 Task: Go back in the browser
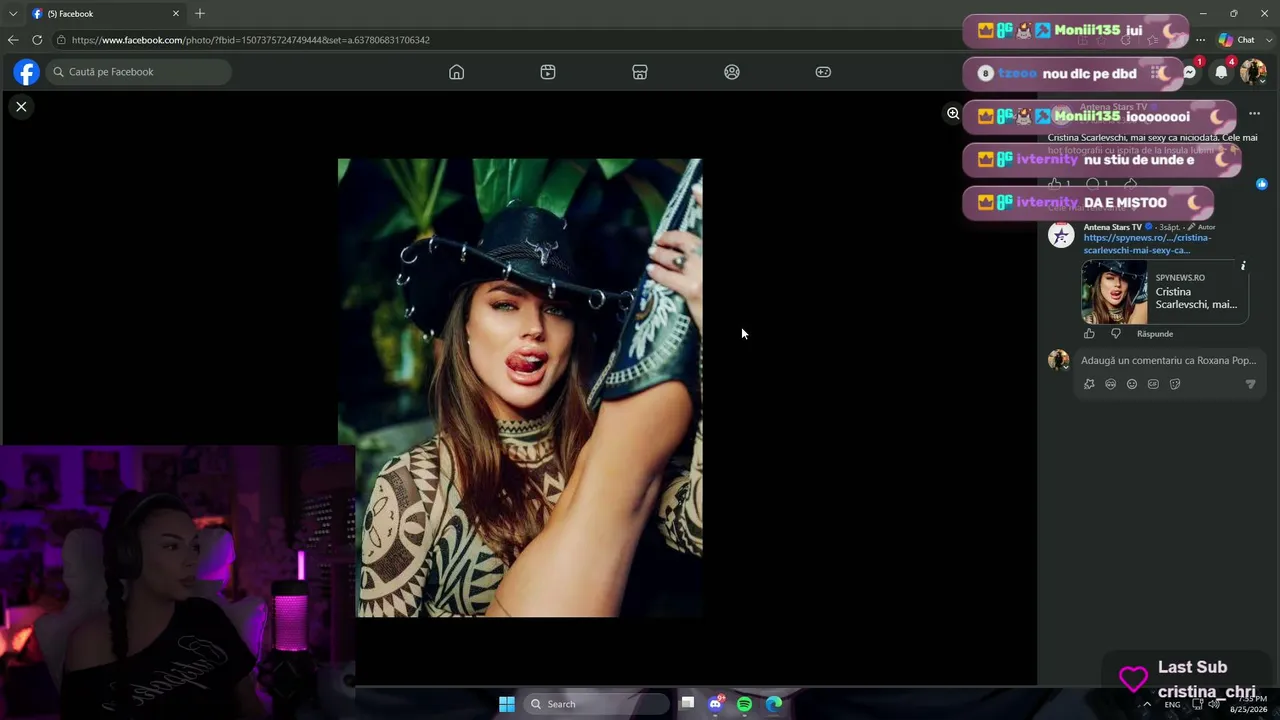[x=13, y=40]
